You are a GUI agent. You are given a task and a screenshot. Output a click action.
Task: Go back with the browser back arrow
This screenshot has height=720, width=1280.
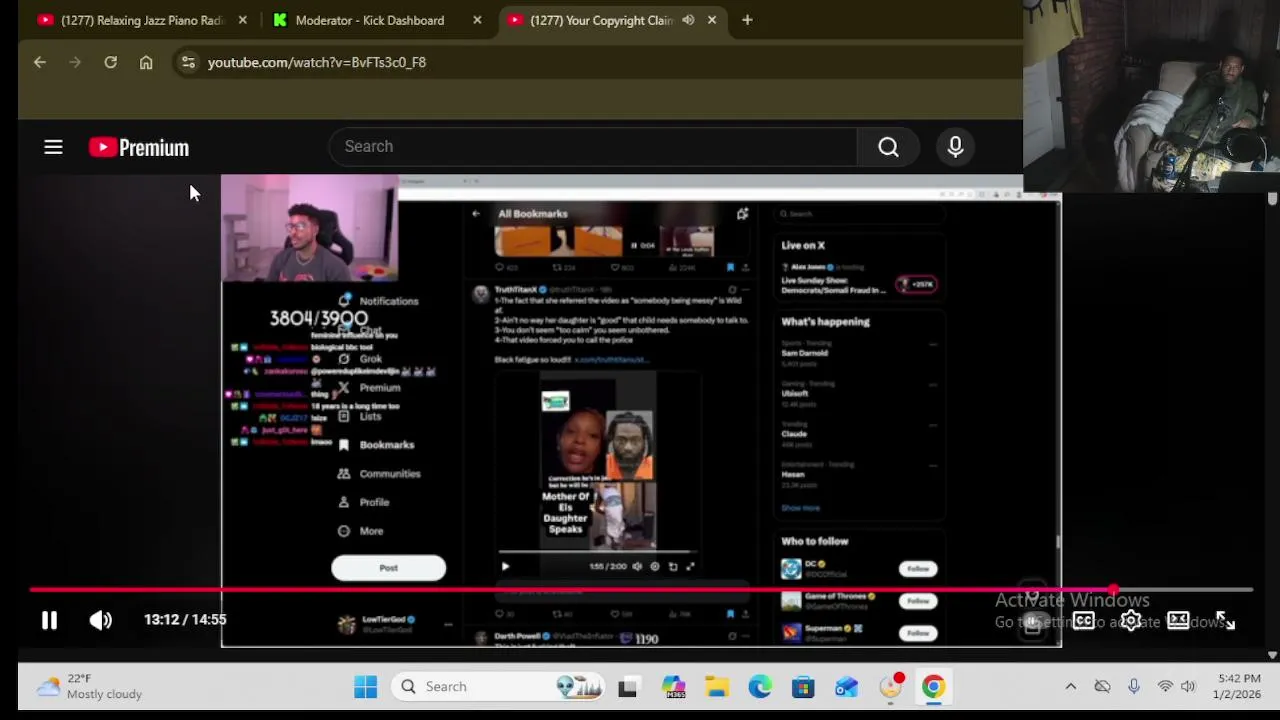pos(40,62)
